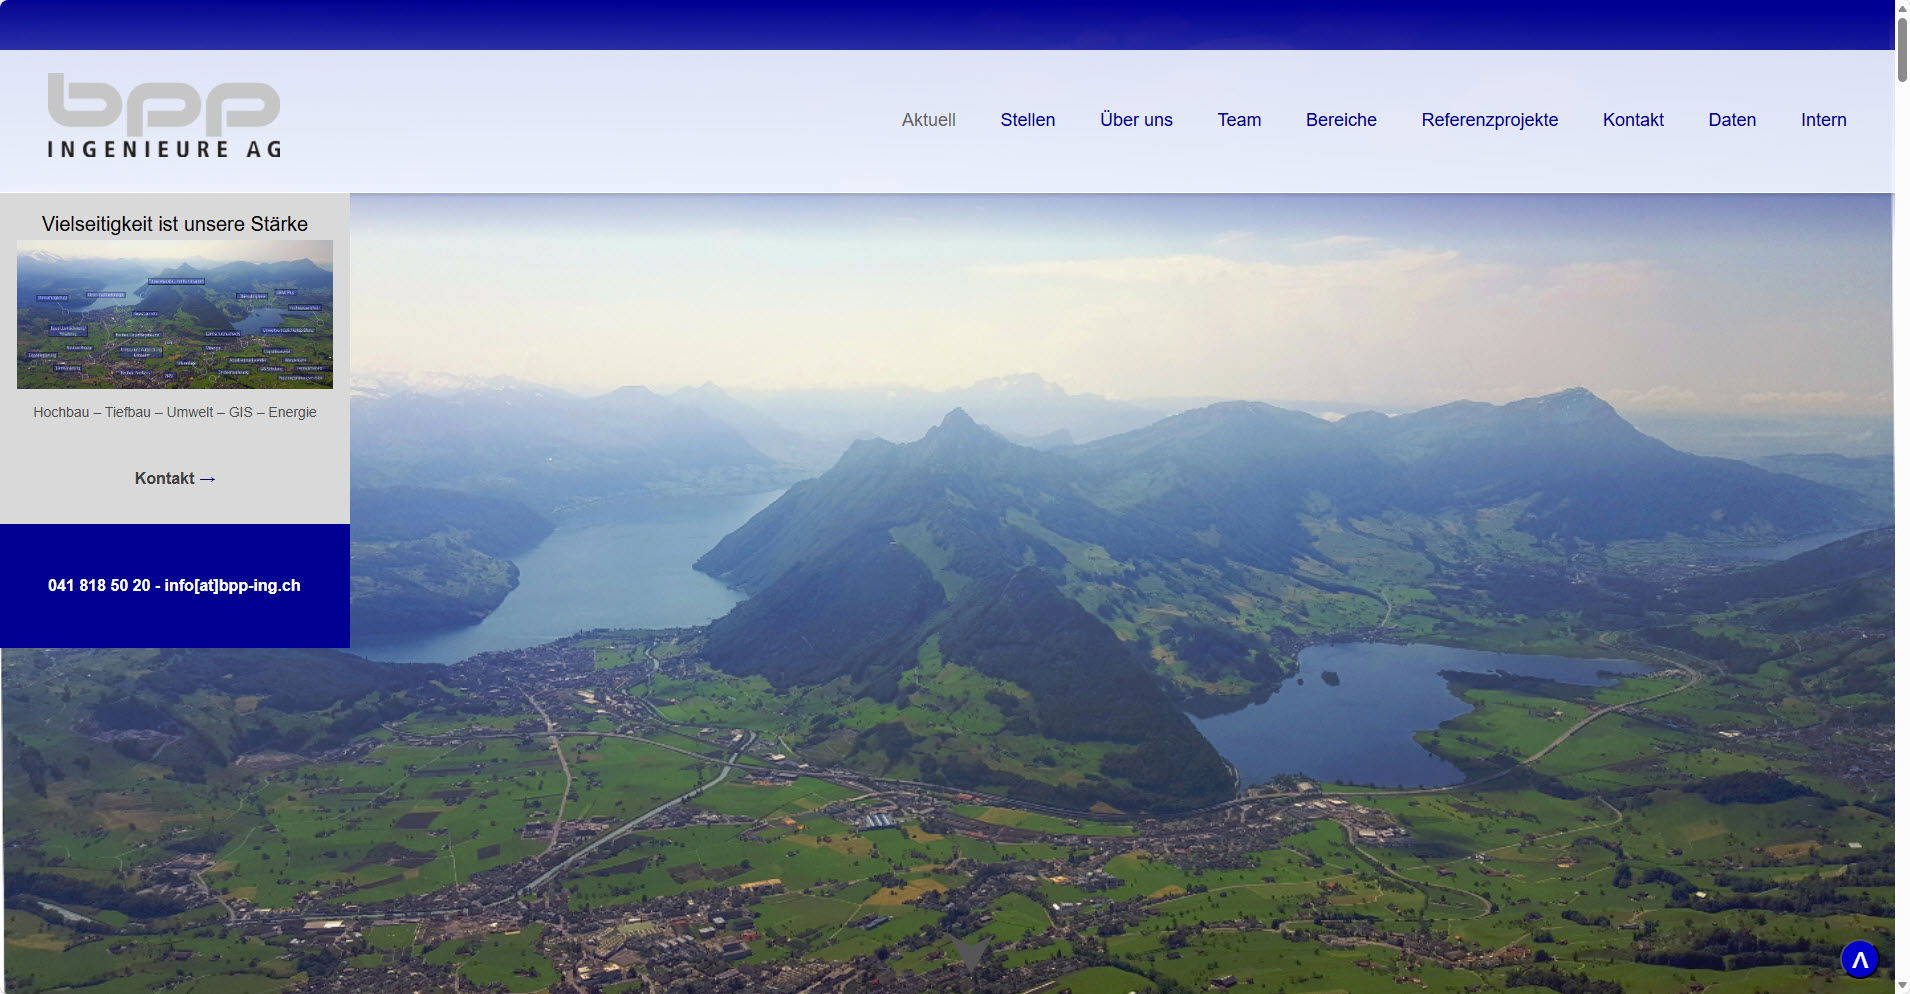The width and height of the screenshot is (1910, 994).
Task: Open the Über uns section
Action: click(1136, 120)
